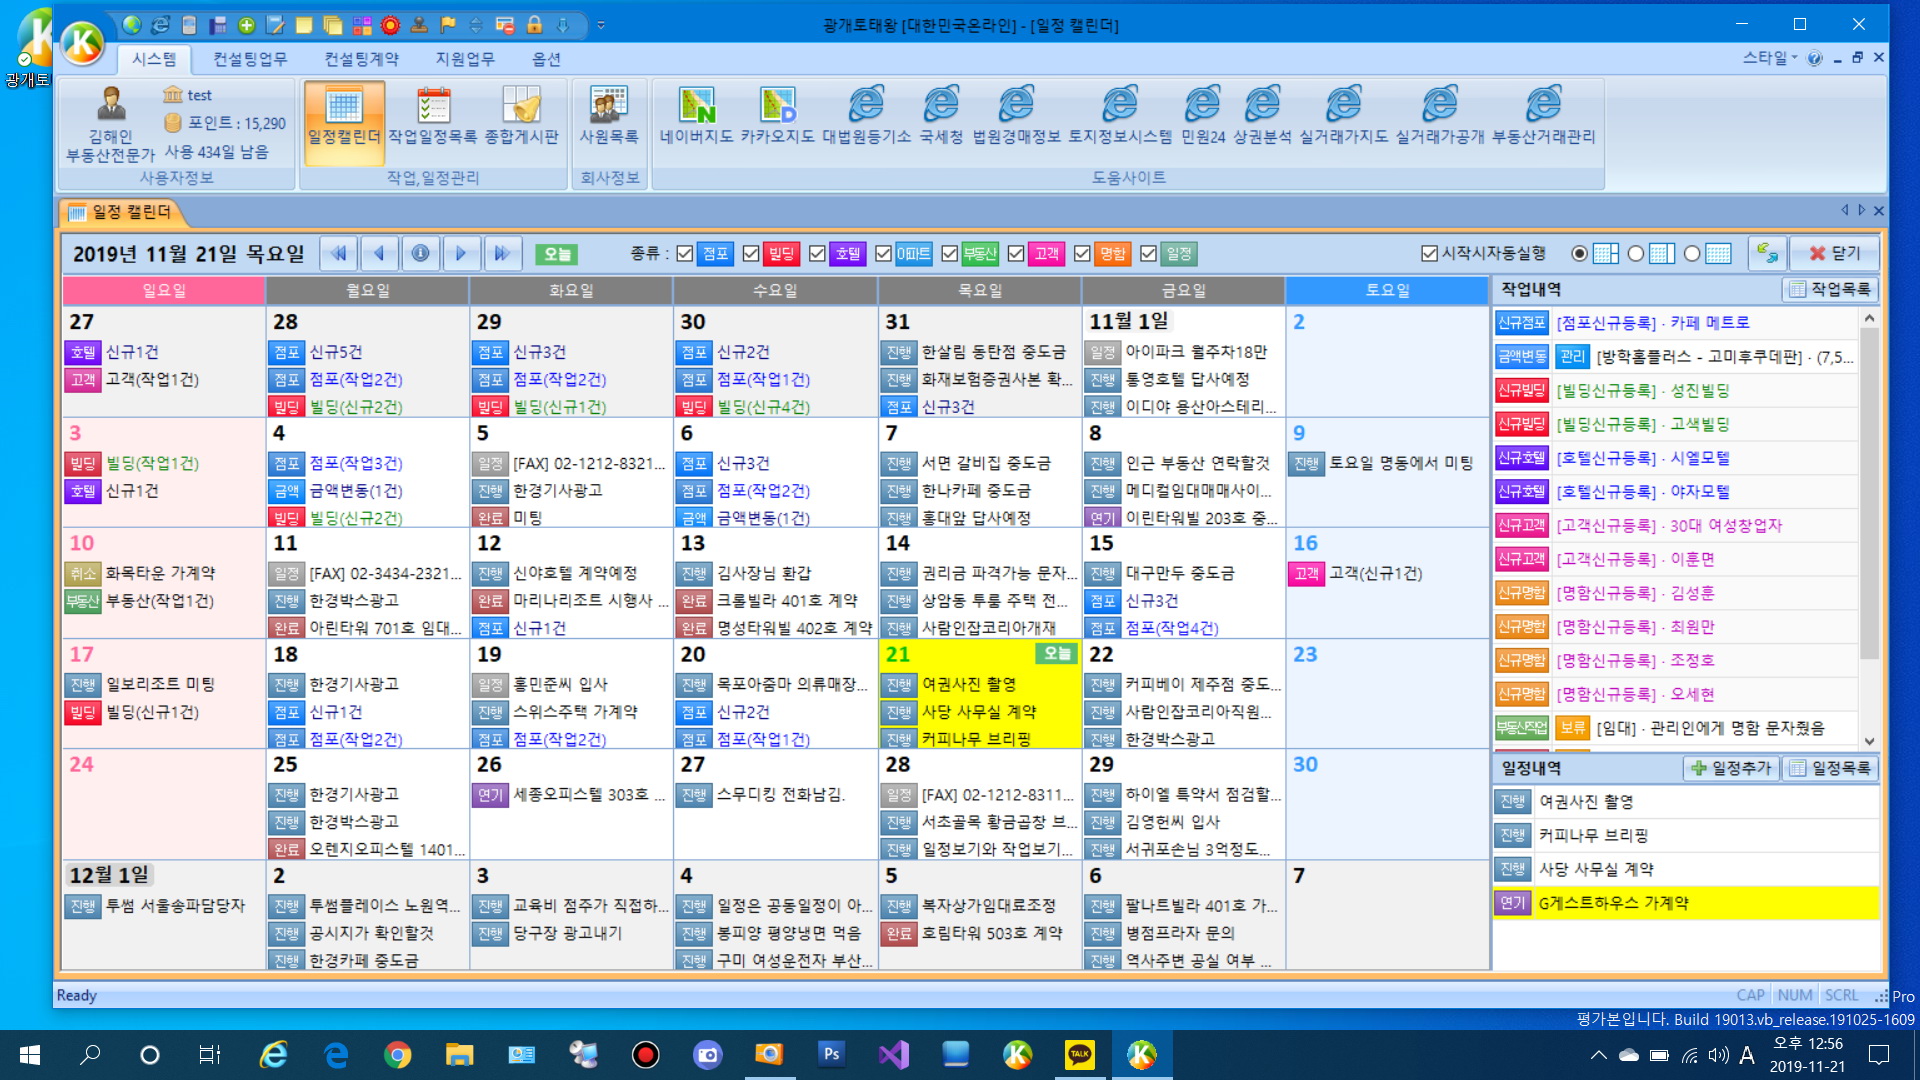Go to the next month arrow
This screenshot has height=1080, width=1920.
click(x=461, y=254)
